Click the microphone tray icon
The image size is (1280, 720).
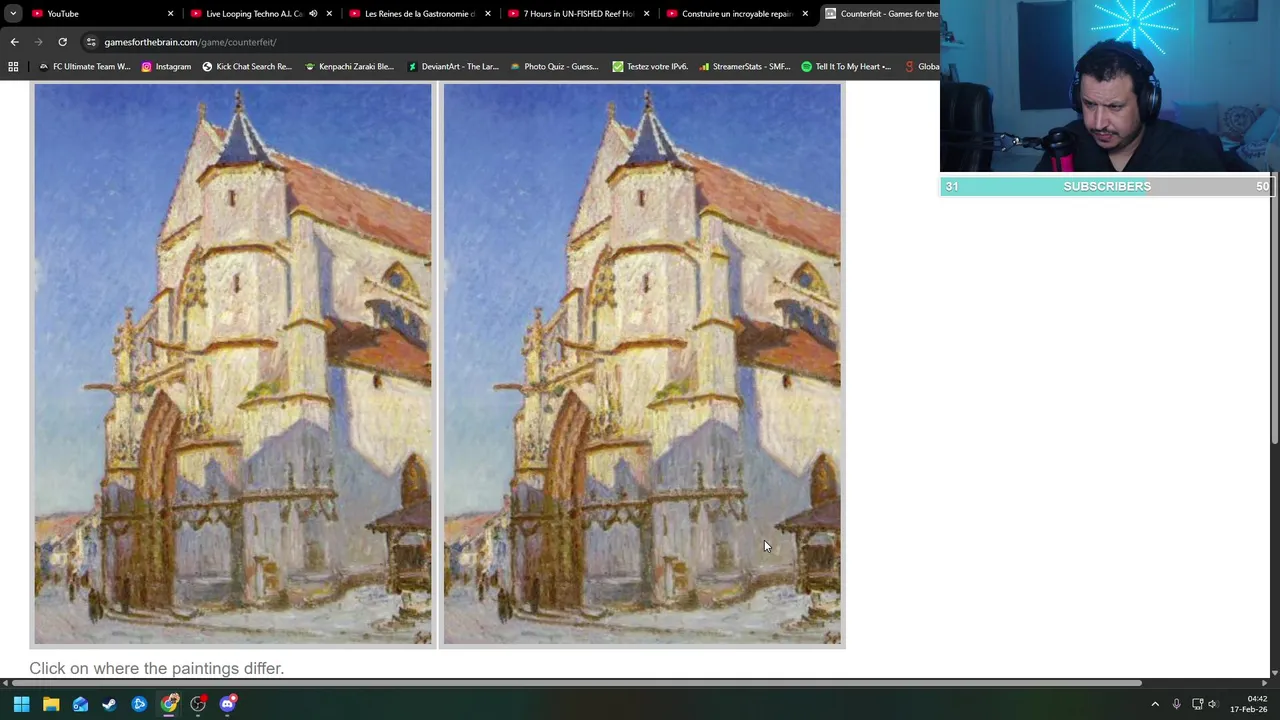(1176, 704)
